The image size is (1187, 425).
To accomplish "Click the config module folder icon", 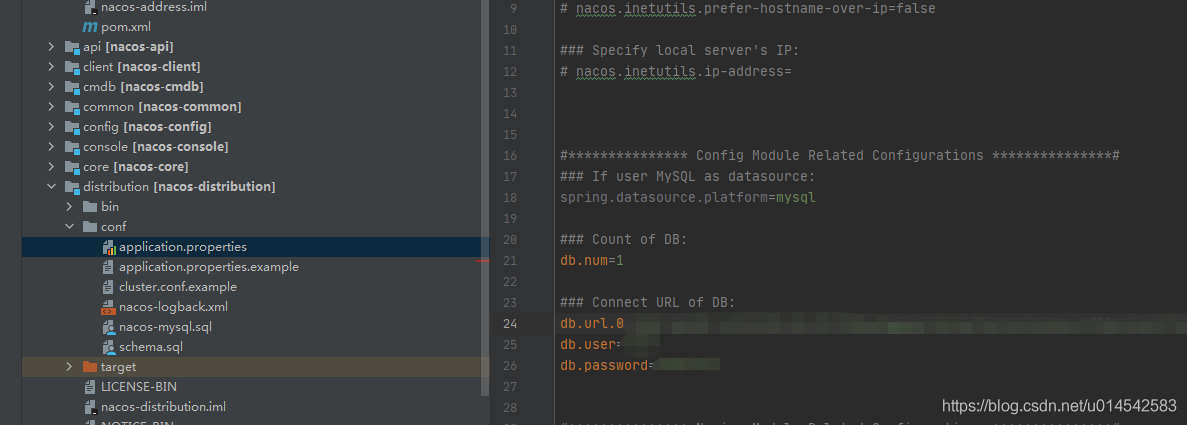I will click(72, 127).
